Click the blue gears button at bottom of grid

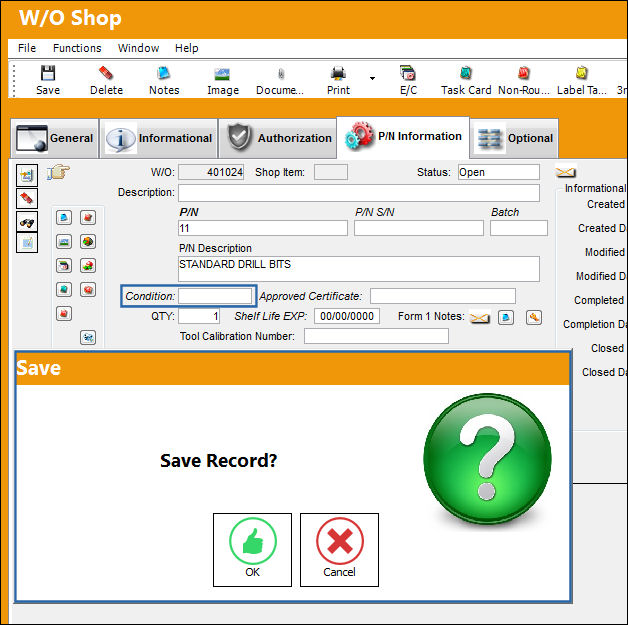click(x=88, y=338)
